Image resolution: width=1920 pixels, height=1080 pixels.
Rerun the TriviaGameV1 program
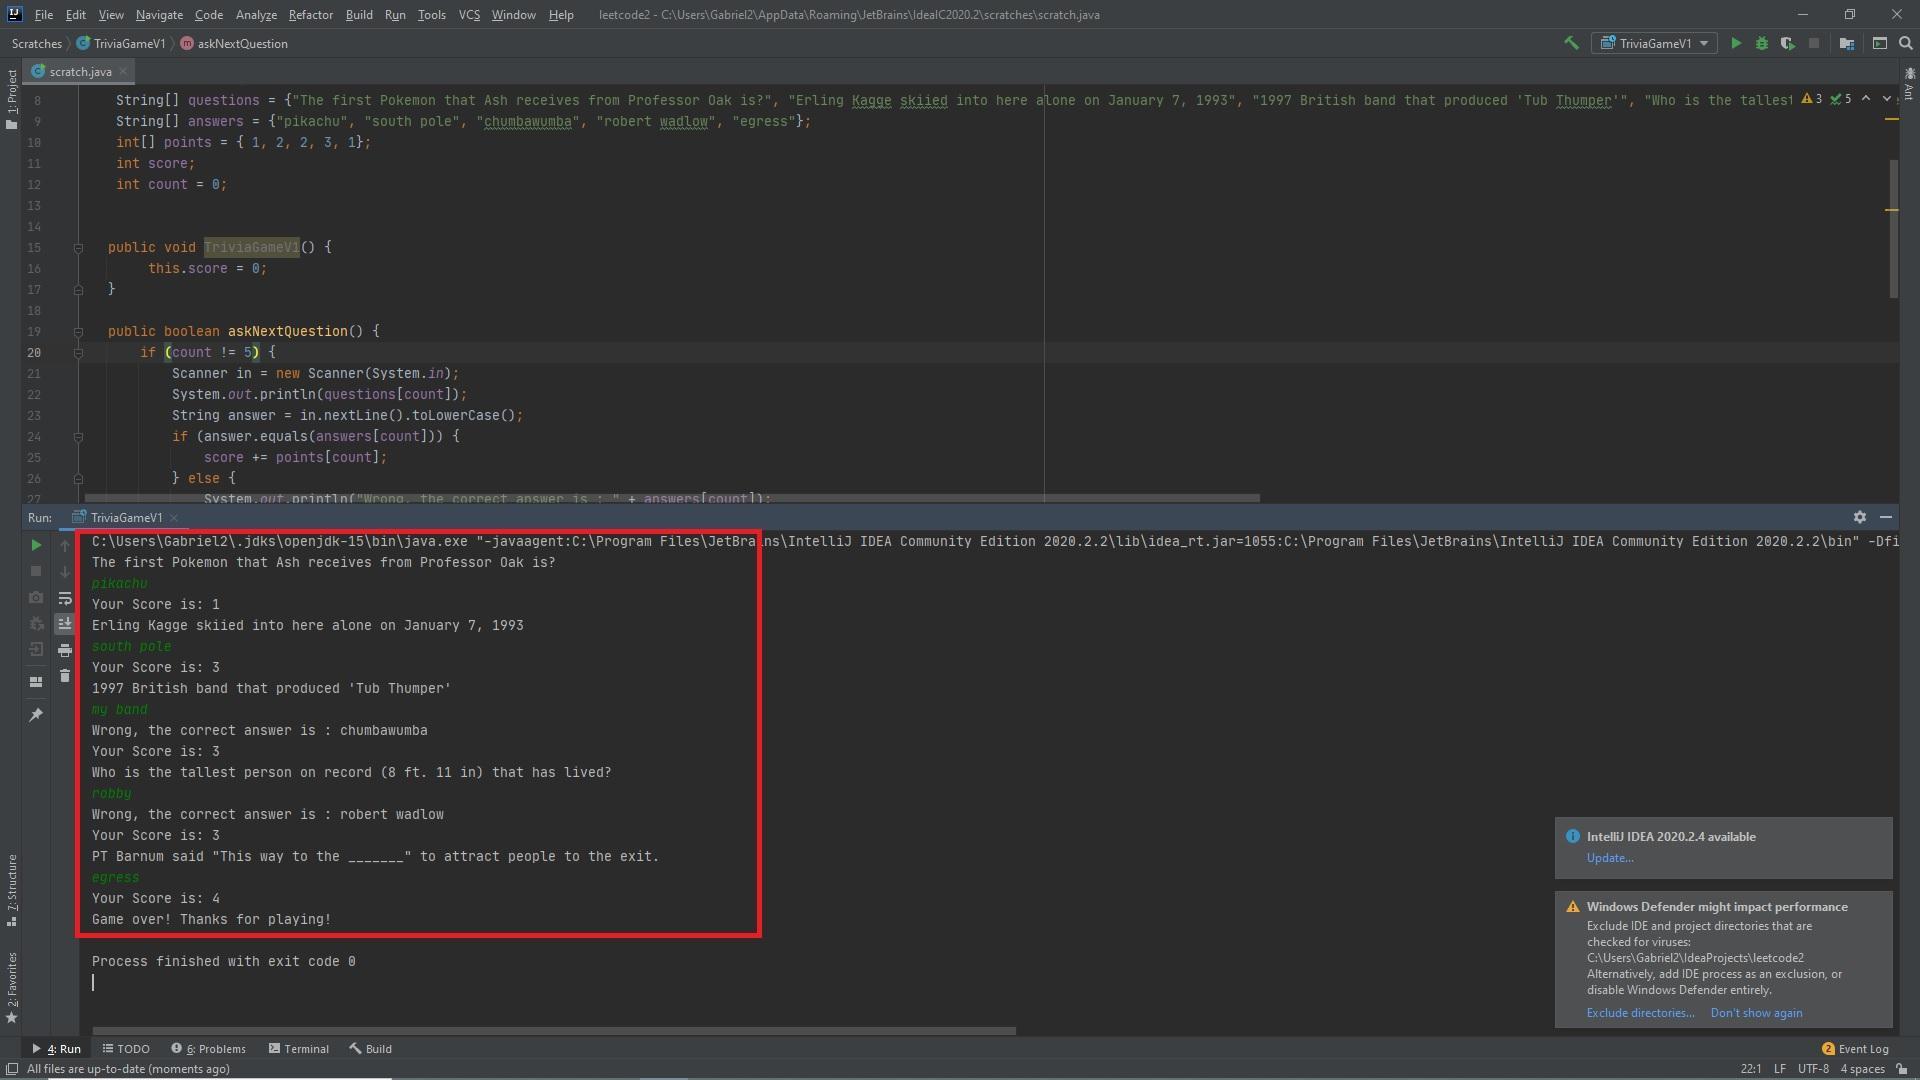38,545
